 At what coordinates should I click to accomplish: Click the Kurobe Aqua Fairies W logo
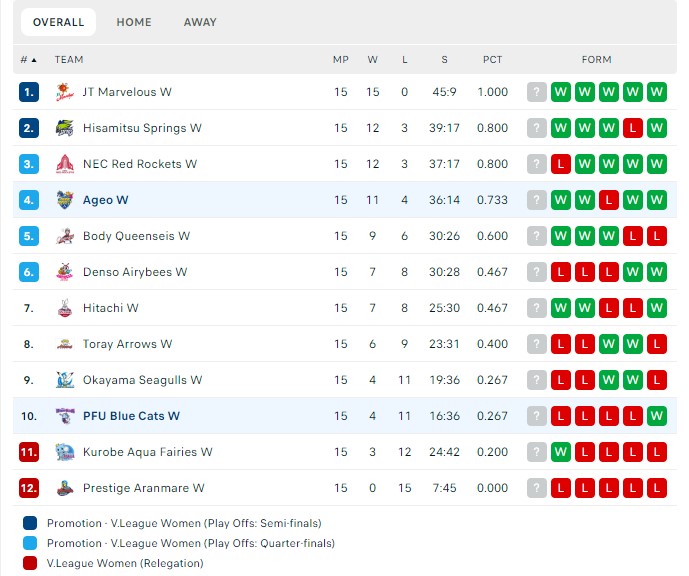click(x=65, y=452)
